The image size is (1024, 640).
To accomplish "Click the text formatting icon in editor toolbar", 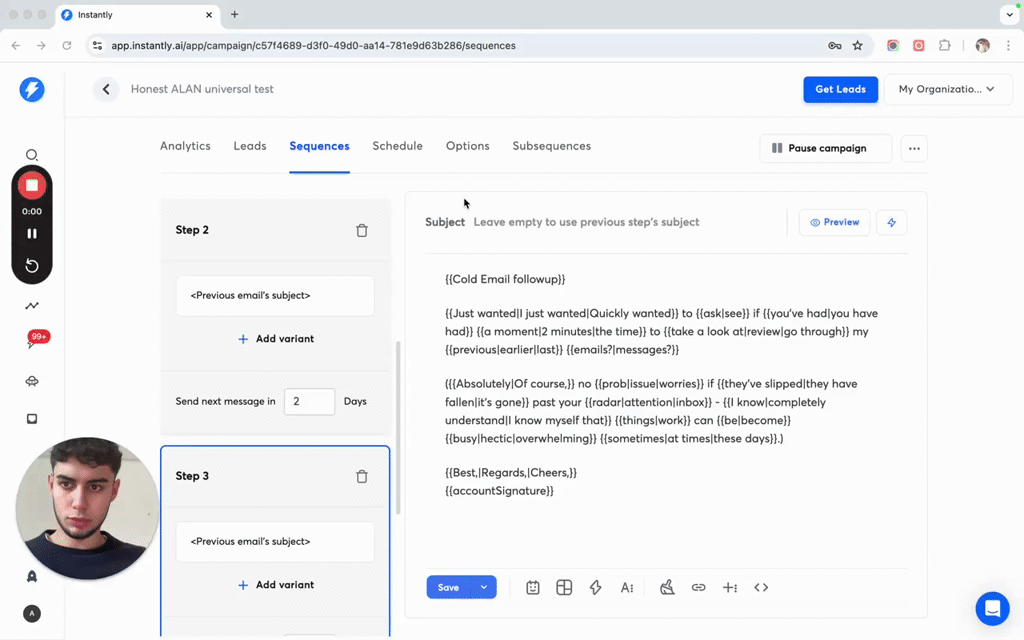I will pos(627,588).
